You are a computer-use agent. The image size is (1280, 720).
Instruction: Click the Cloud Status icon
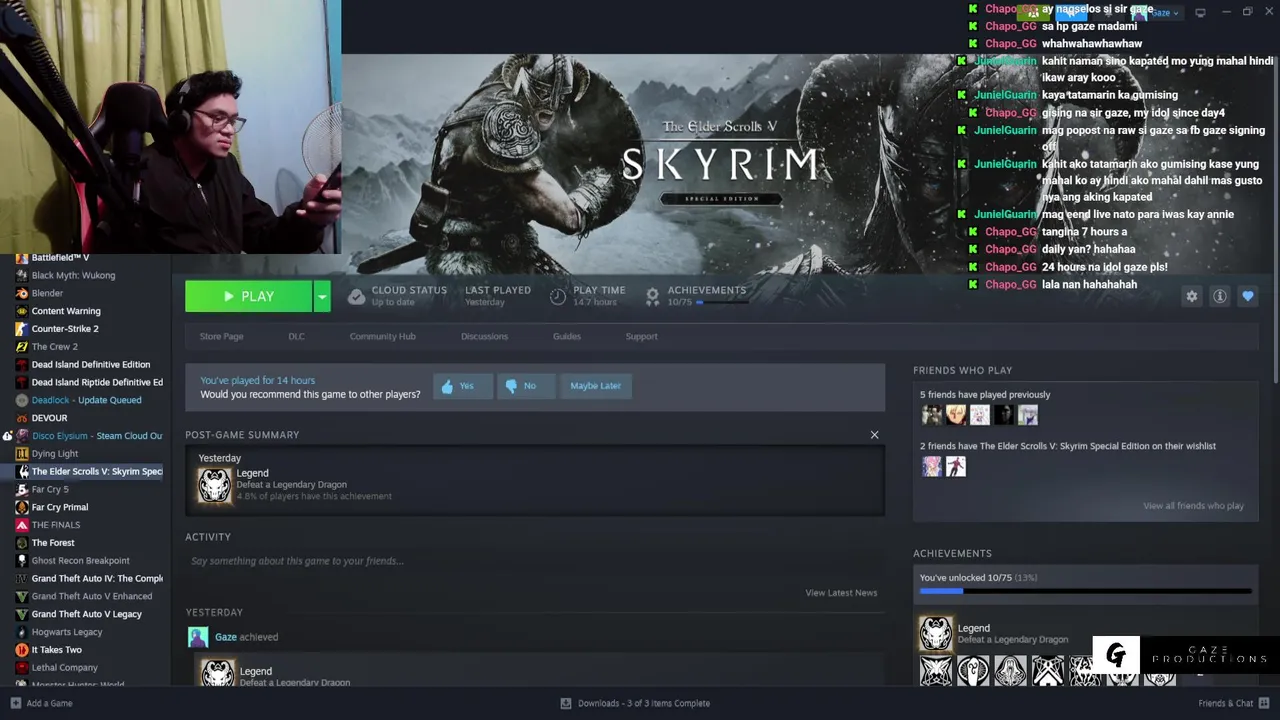coord(356,296)
